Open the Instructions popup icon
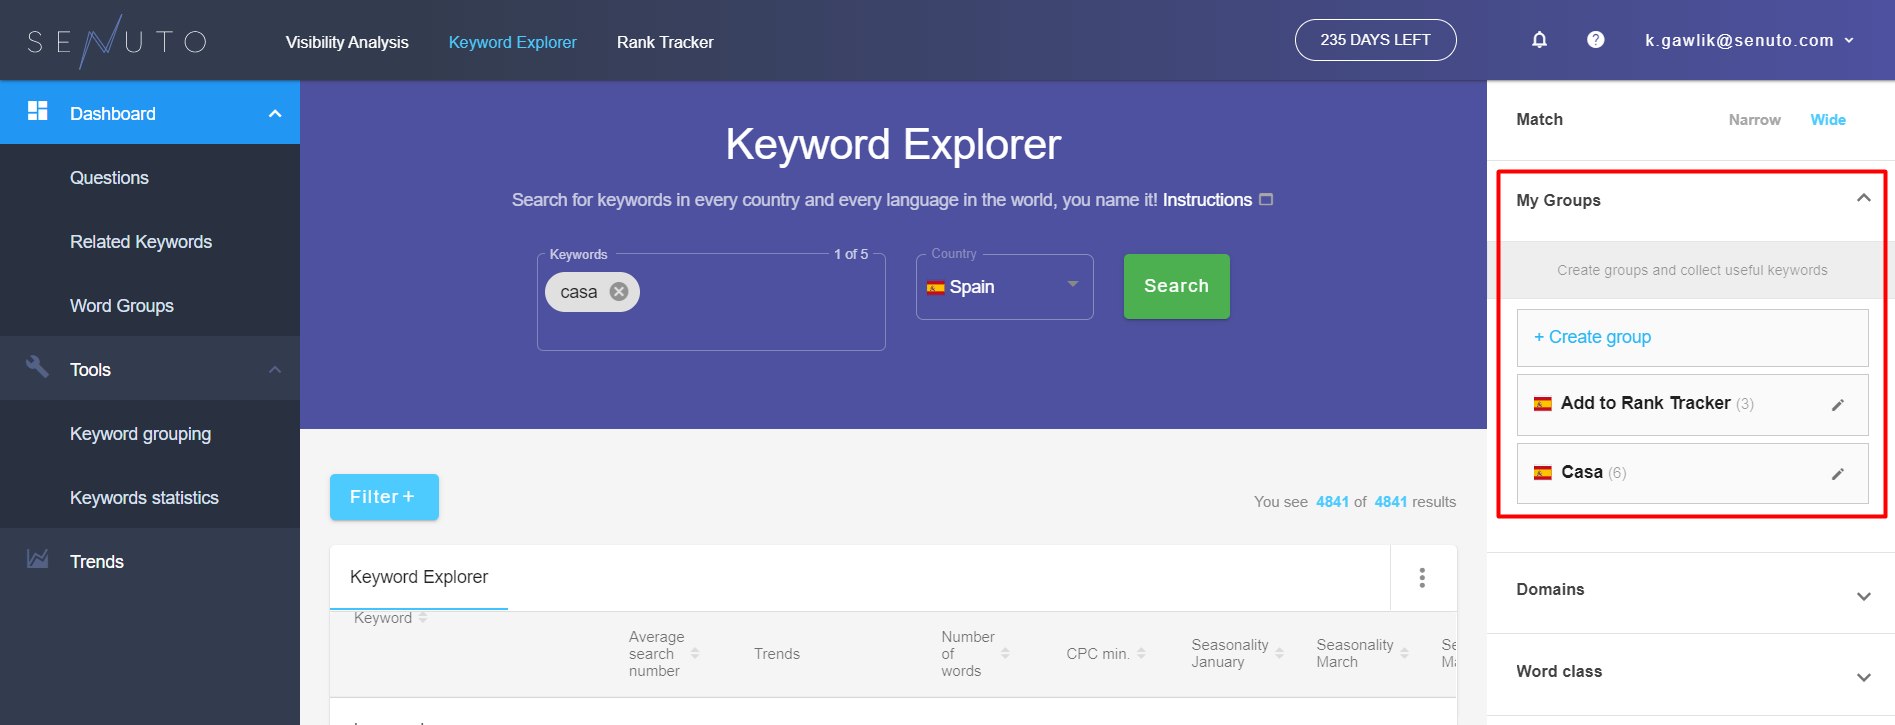1895x725 pixels. tap(1266, 200)
